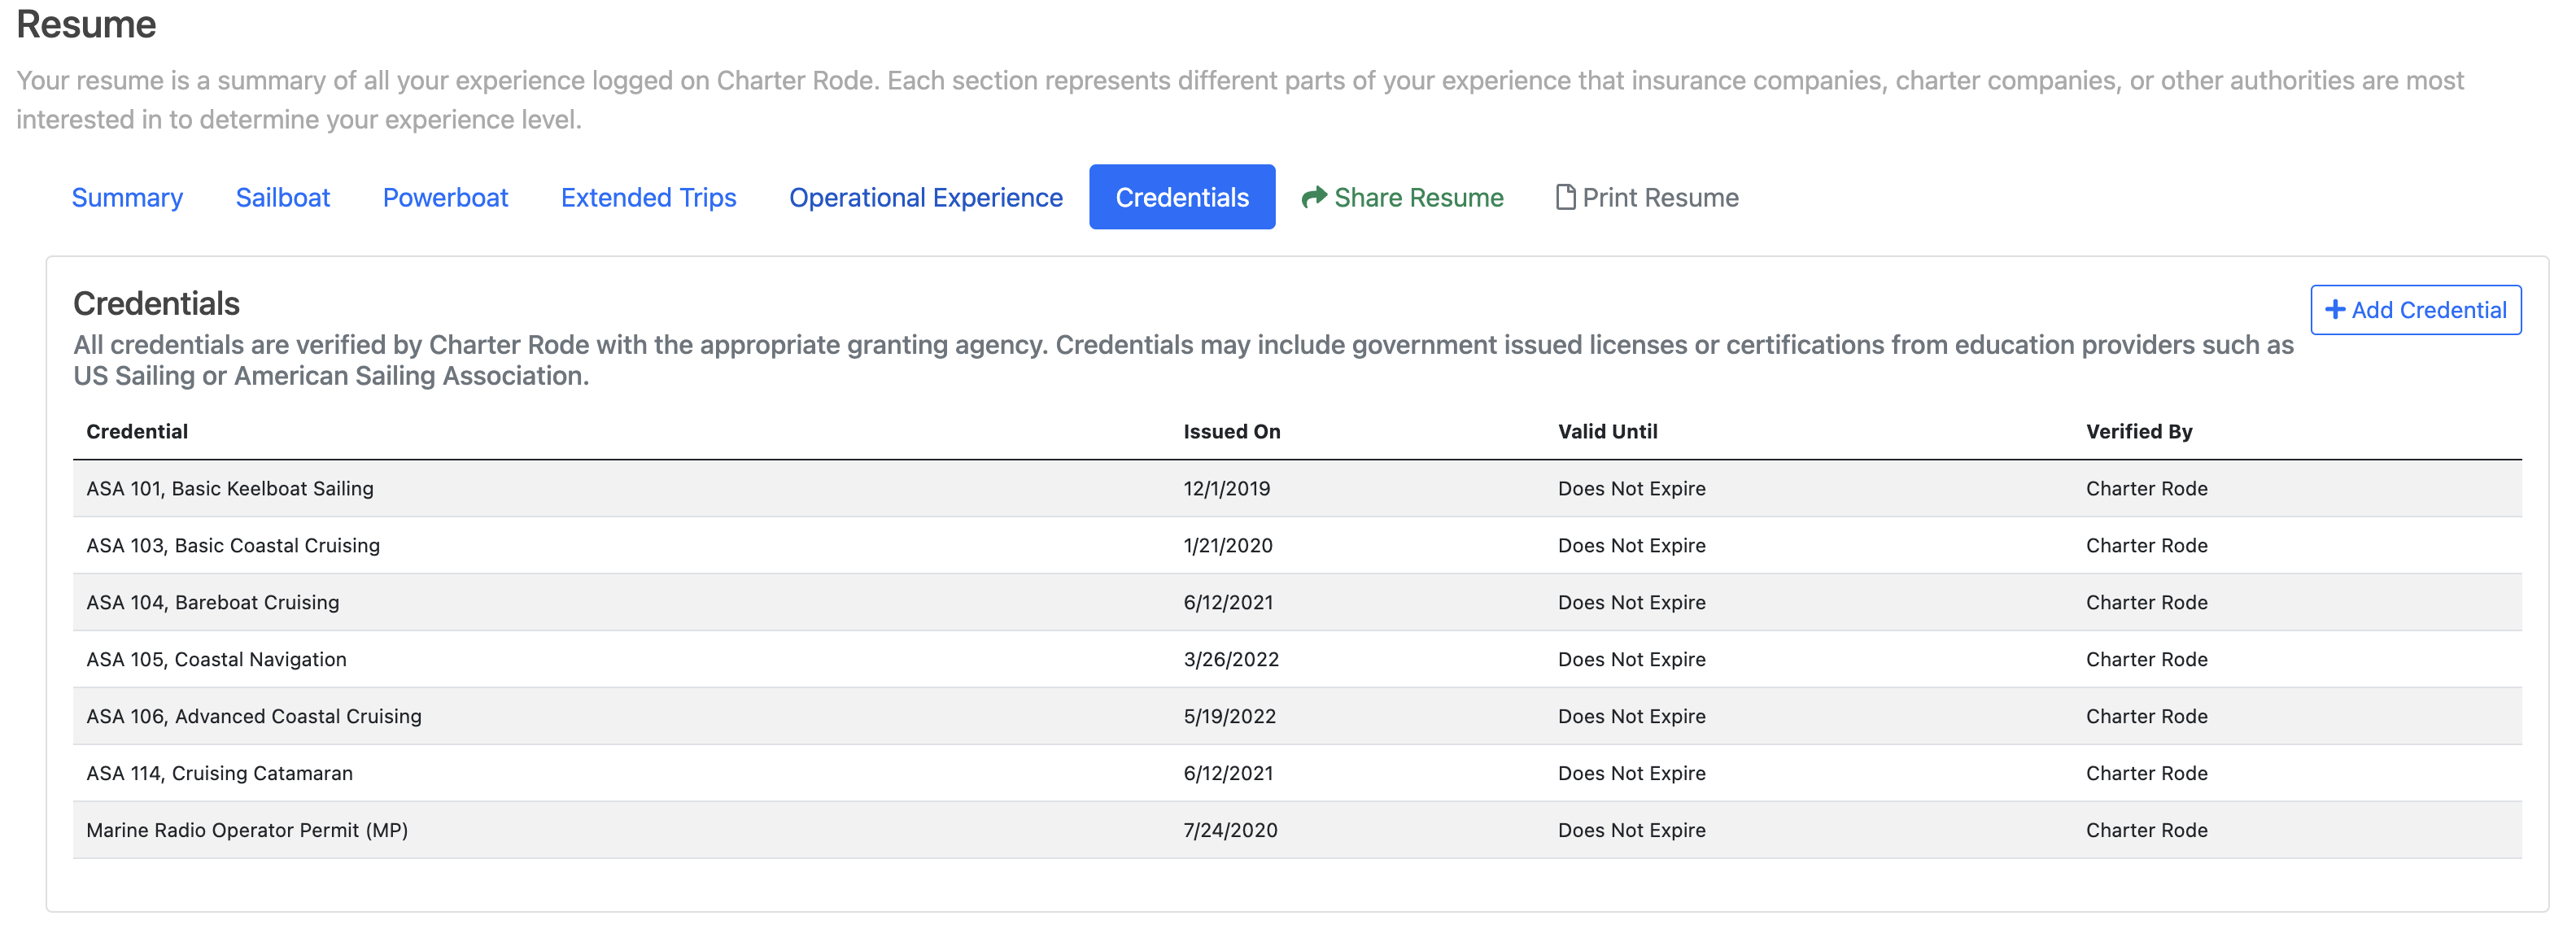Select ASA 105, Coastal Navigation row
This screenshot has width=2576, height=942.
point(1297,659)
